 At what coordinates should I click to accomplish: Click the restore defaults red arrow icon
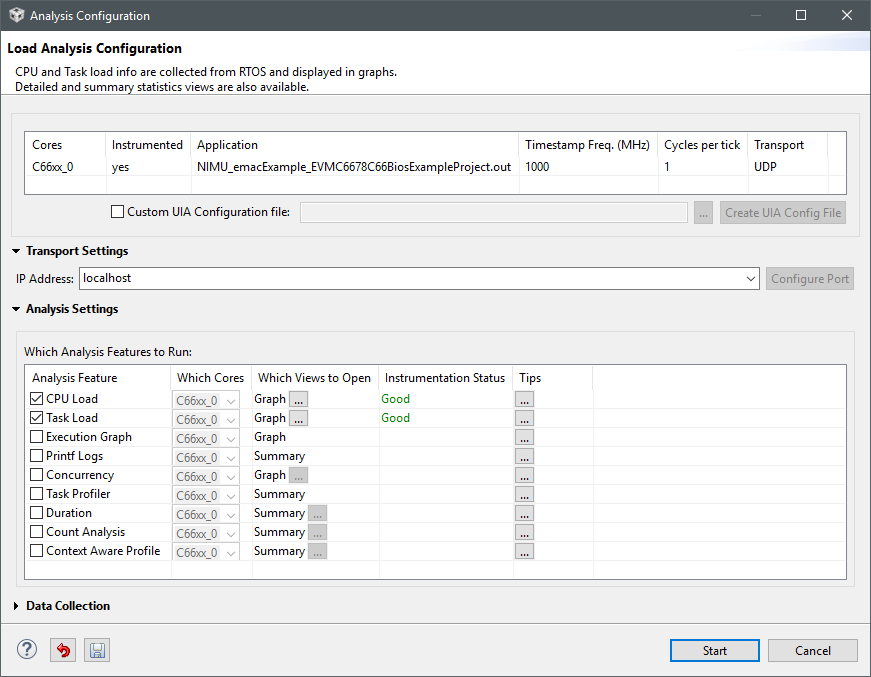[63, 650]
